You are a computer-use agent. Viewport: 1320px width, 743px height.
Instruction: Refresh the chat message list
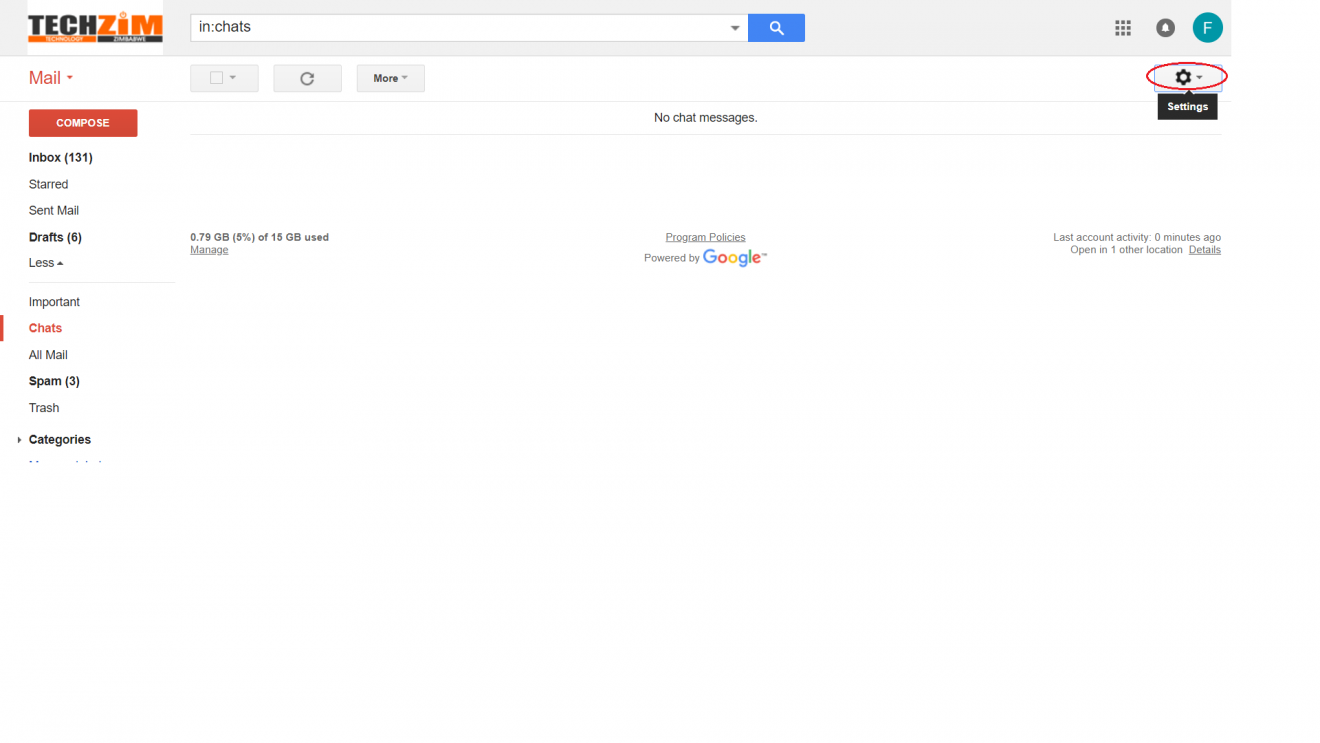(307, 78)
